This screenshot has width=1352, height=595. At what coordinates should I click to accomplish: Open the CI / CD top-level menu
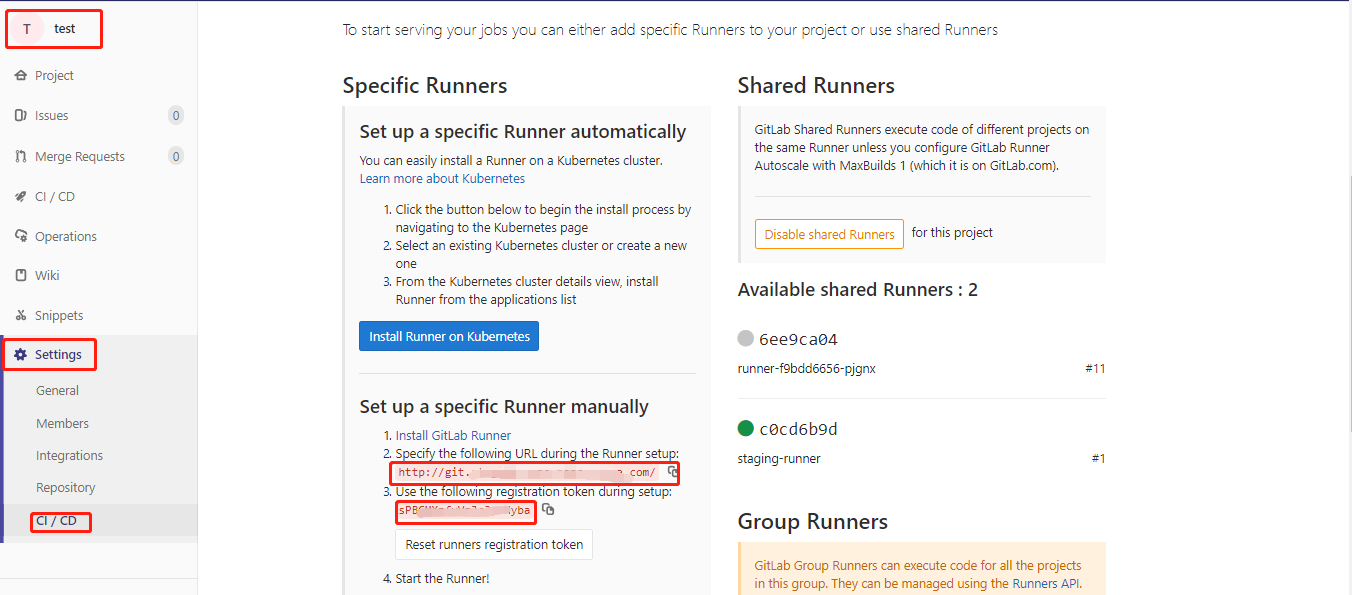[x=55, y=197]
